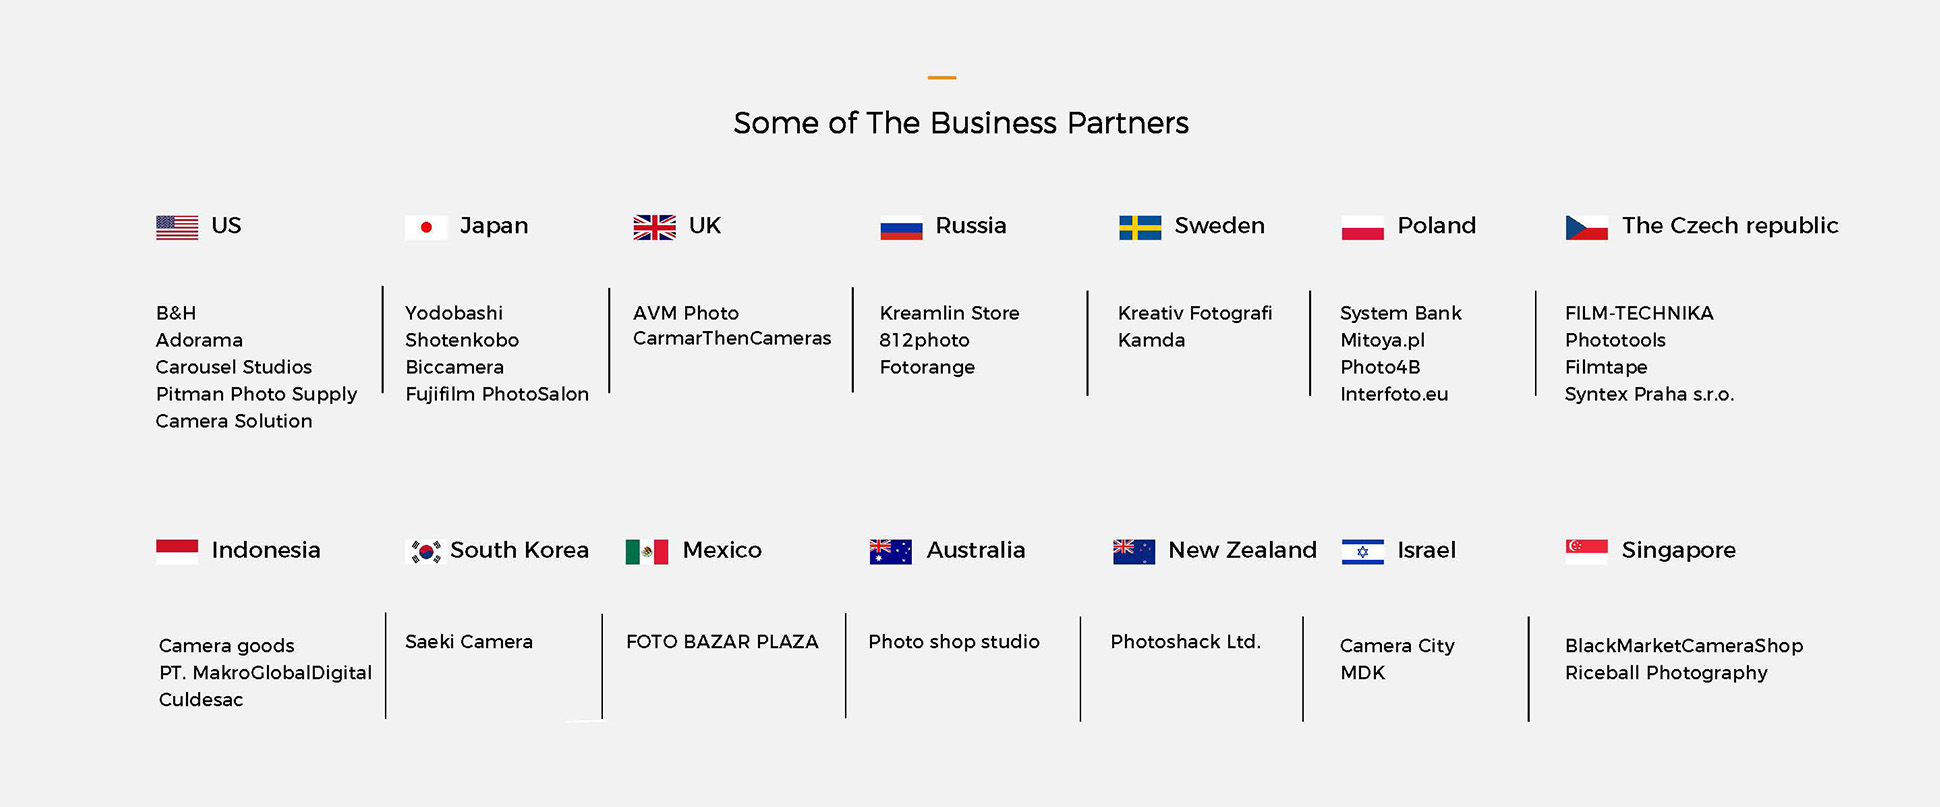Click Kreamlin Store under Russia
Viewport: 1940px width, 807px height.
click(949, 313)
